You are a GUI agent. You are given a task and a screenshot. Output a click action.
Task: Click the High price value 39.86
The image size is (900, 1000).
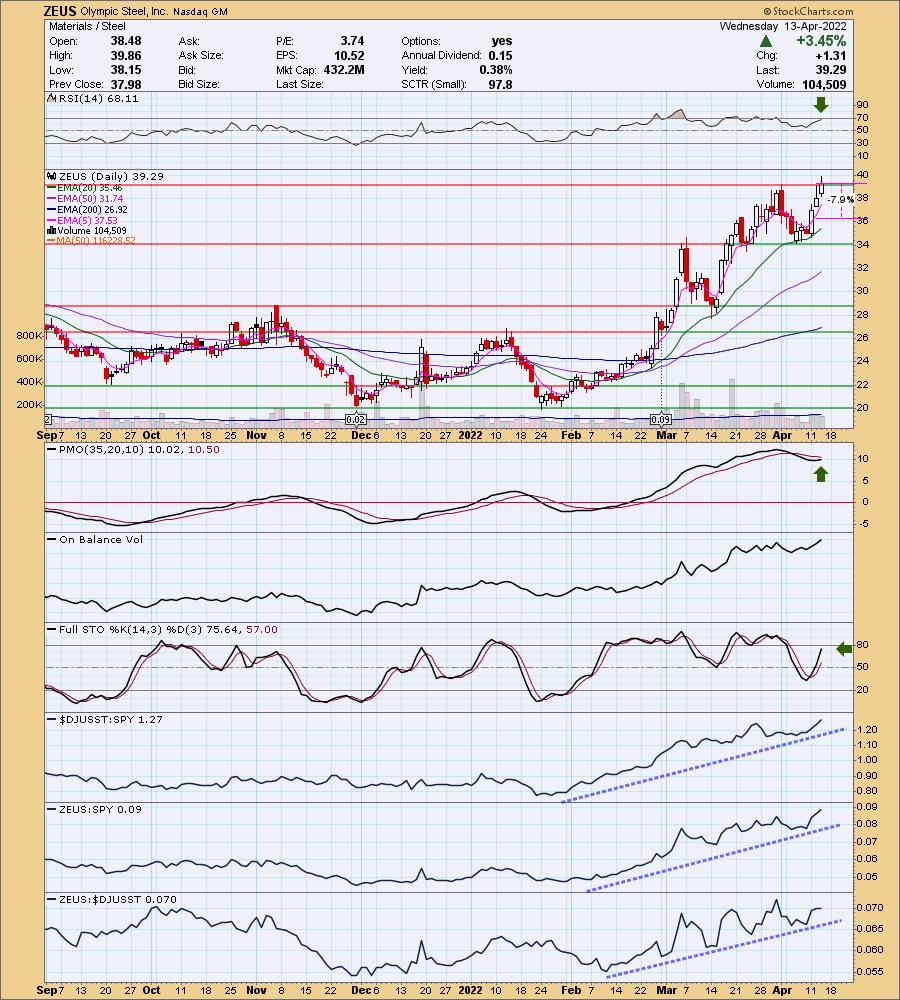coord(126,55)
